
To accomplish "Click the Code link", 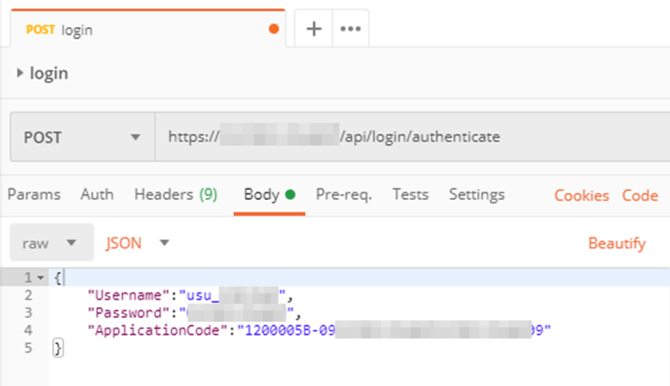I will pos(640,196).
